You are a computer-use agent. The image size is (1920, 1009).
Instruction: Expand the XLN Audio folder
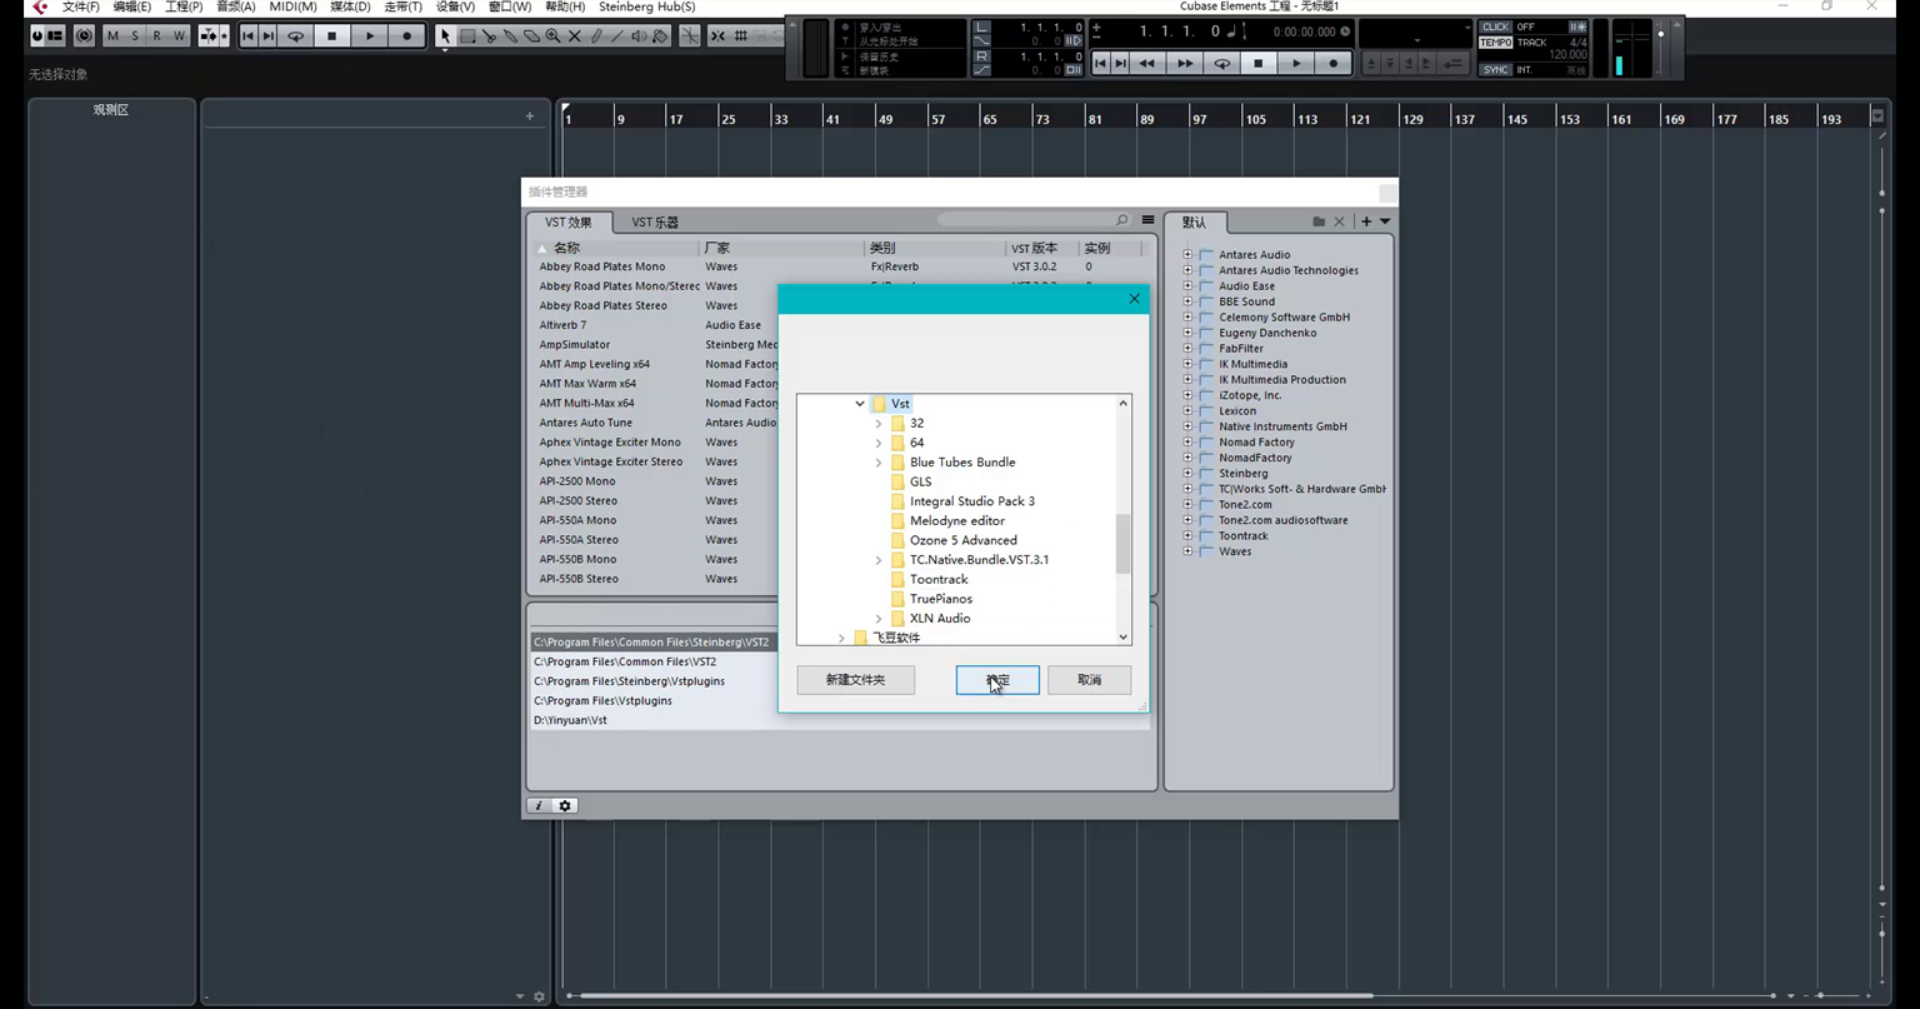click(879, 619)
